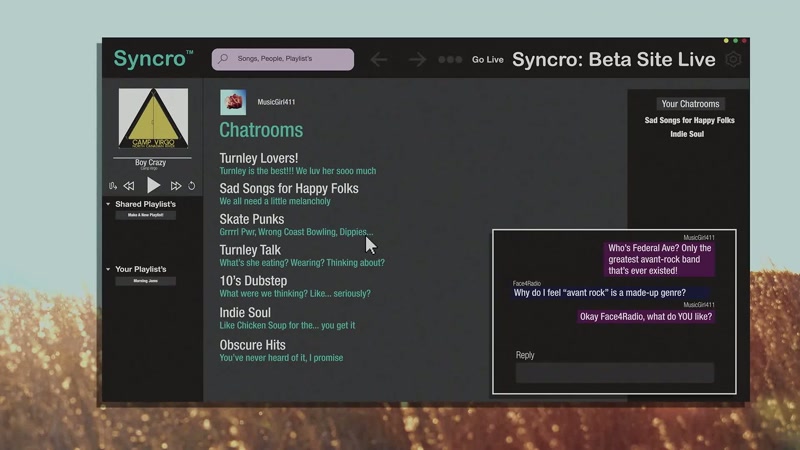Click the song progress bar under album art
Viewport: 800px width, 450px height.
(x=153, y=158)
